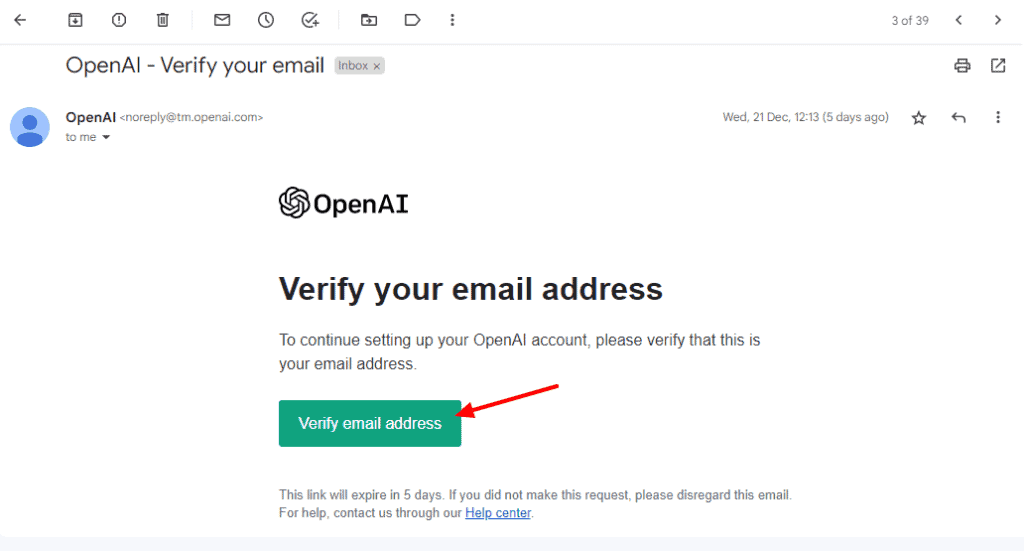The width and height of the screenshot is (1024, 551).
Task: Open the Move to folder icon
Action: pyautogui.click(x=369, y=20)
